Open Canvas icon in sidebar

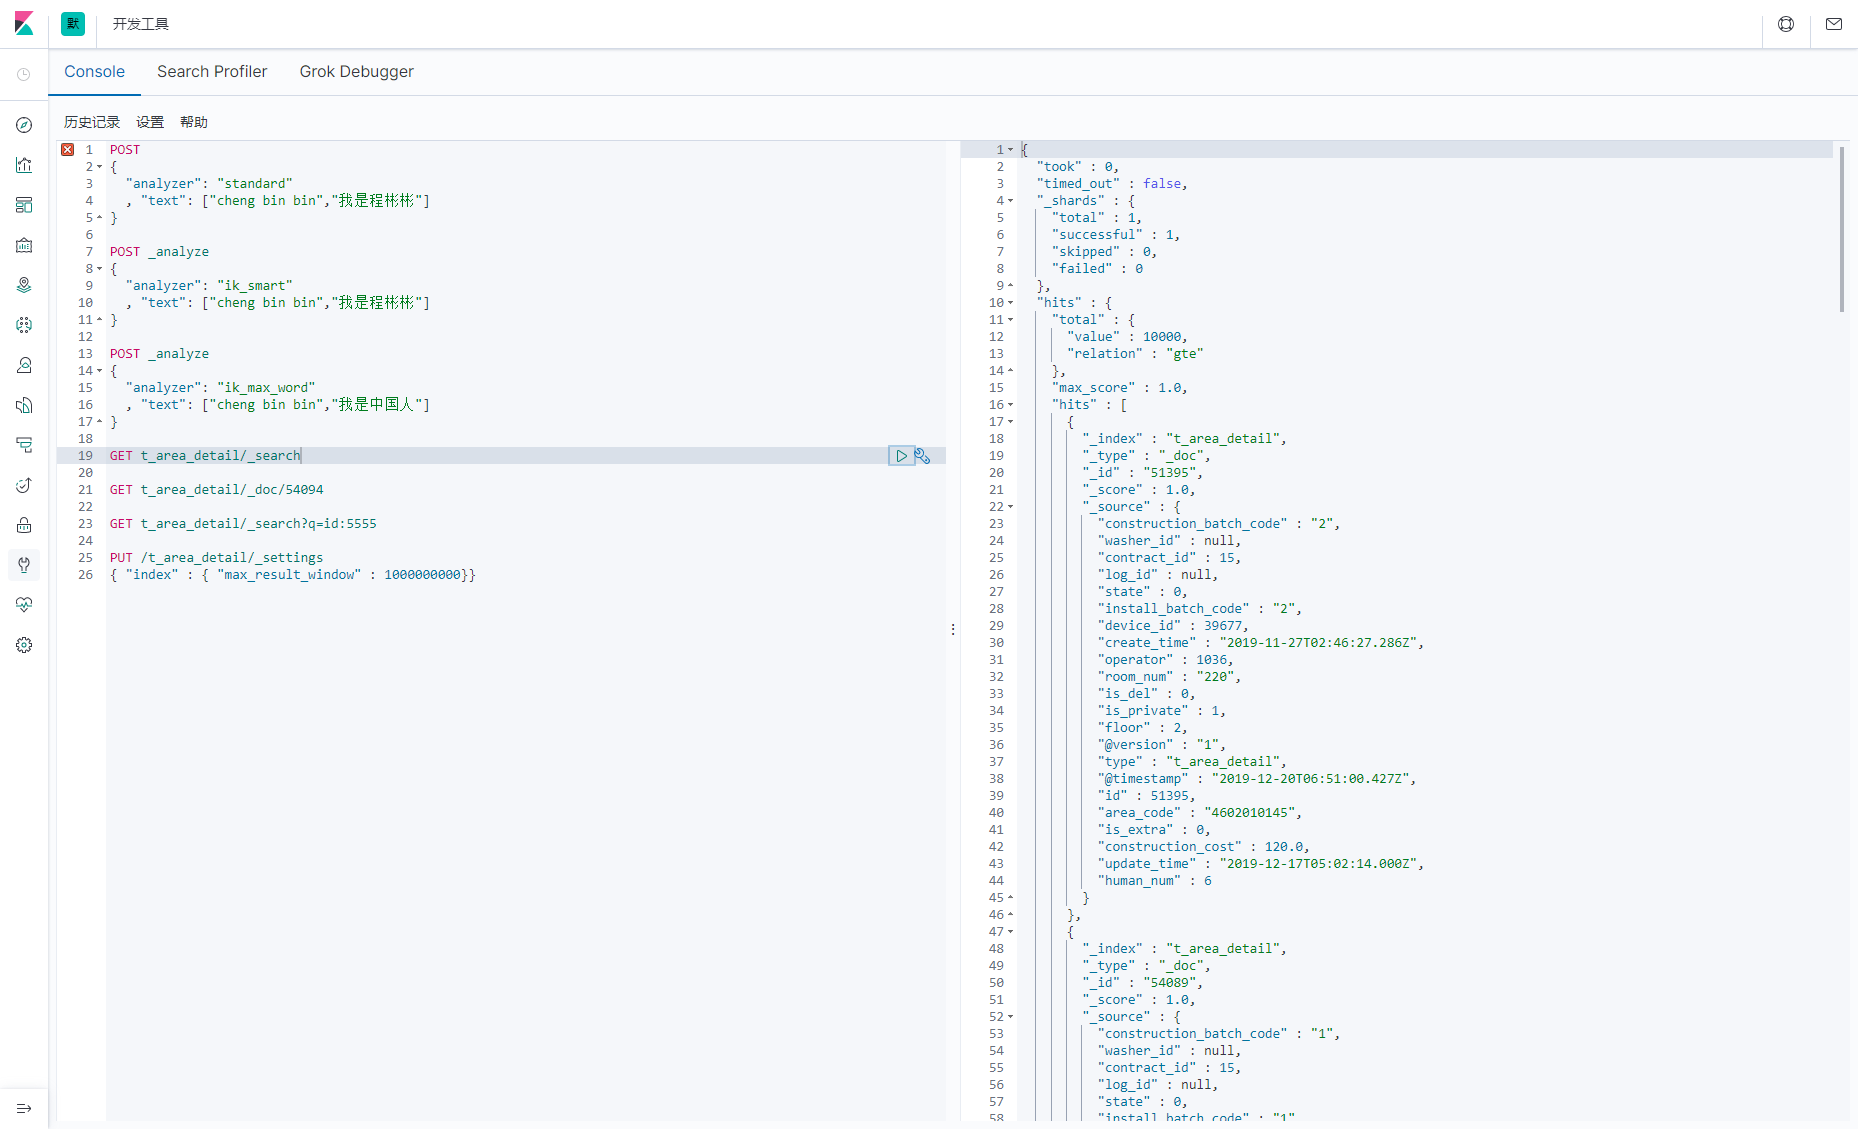coord(24,245)
